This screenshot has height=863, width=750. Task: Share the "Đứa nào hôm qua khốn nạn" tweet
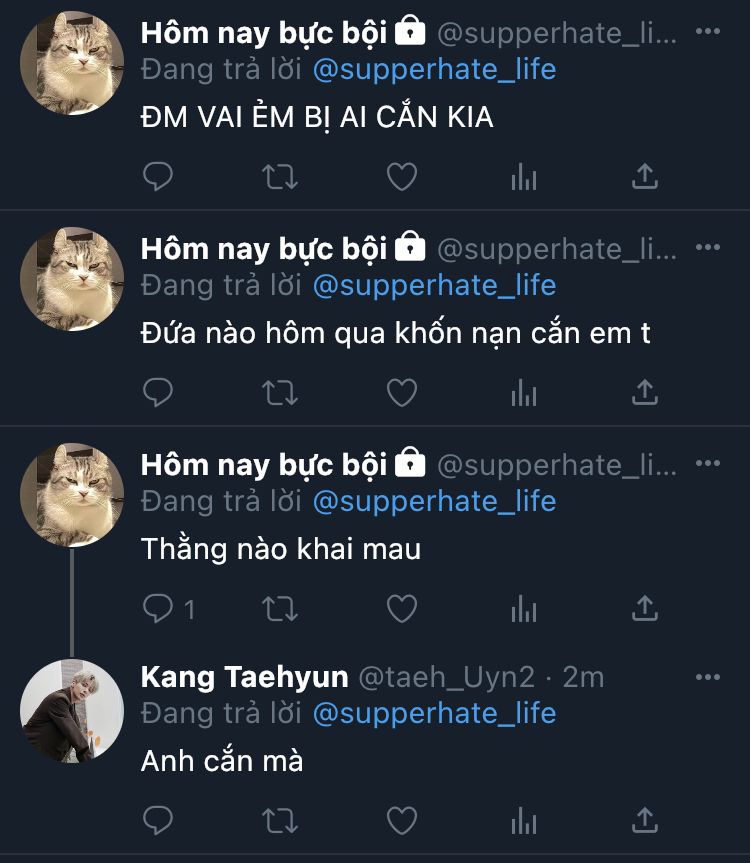pyautogui.click(x=646, y=393)
